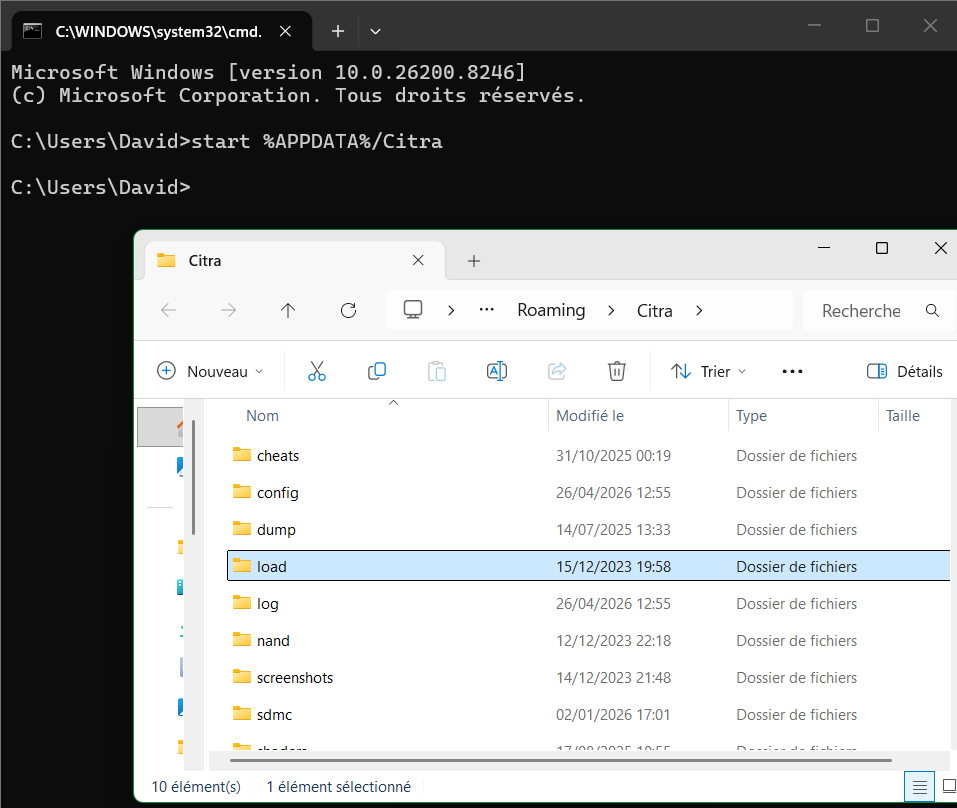Maximize the Explorer window
Image resolution: width=957 pixels, height=808 pixels.
[x=881, y=248]
